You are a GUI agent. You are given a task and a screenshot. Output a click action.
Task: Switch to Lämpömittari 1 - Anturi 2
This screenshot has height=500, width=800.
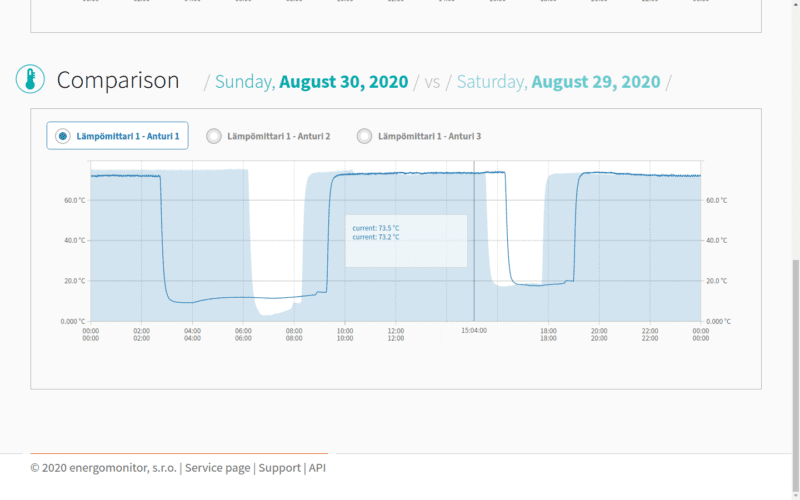(268, 136)
